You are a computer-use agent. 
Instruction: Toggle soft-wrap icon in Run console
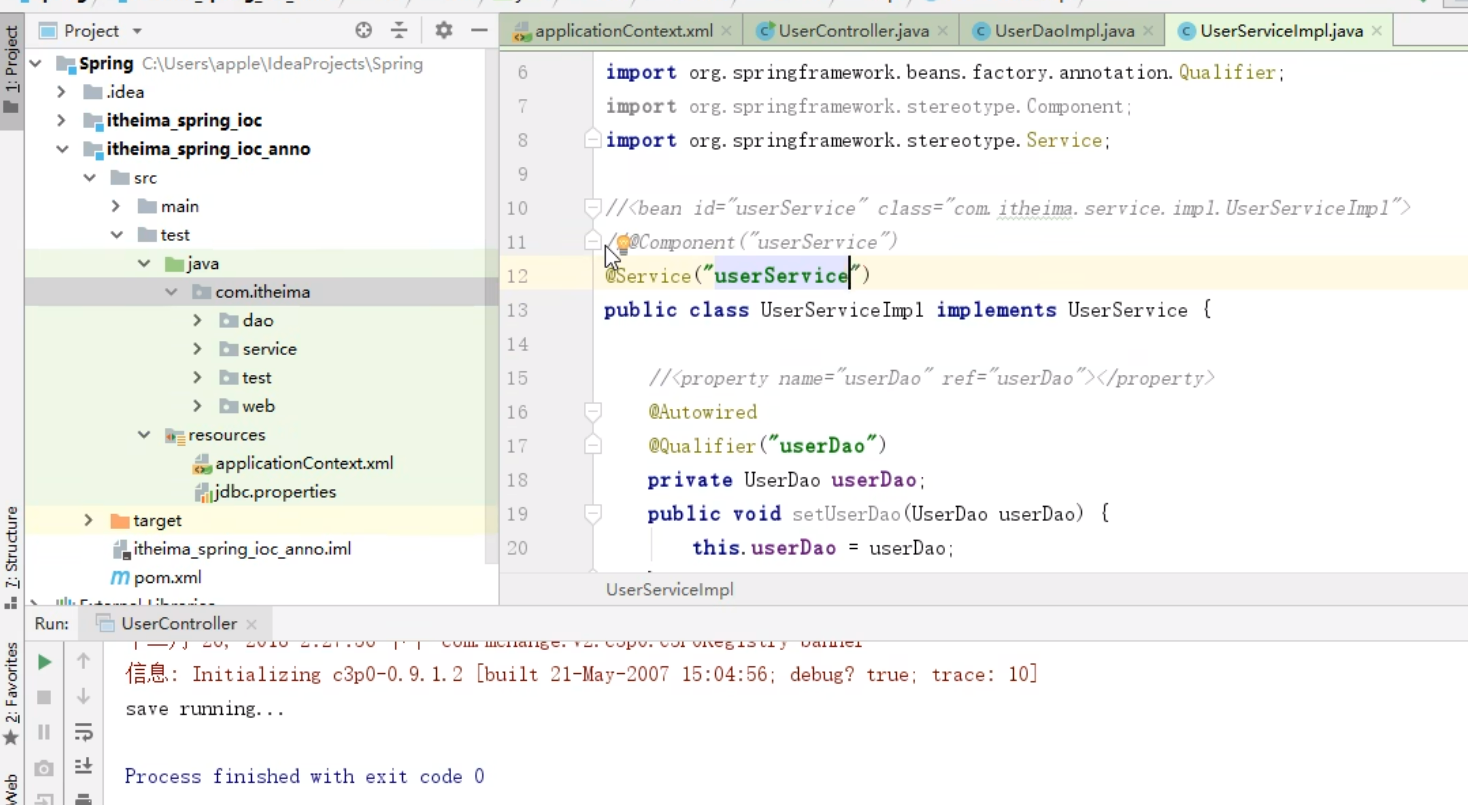click(x=84, y=732)
